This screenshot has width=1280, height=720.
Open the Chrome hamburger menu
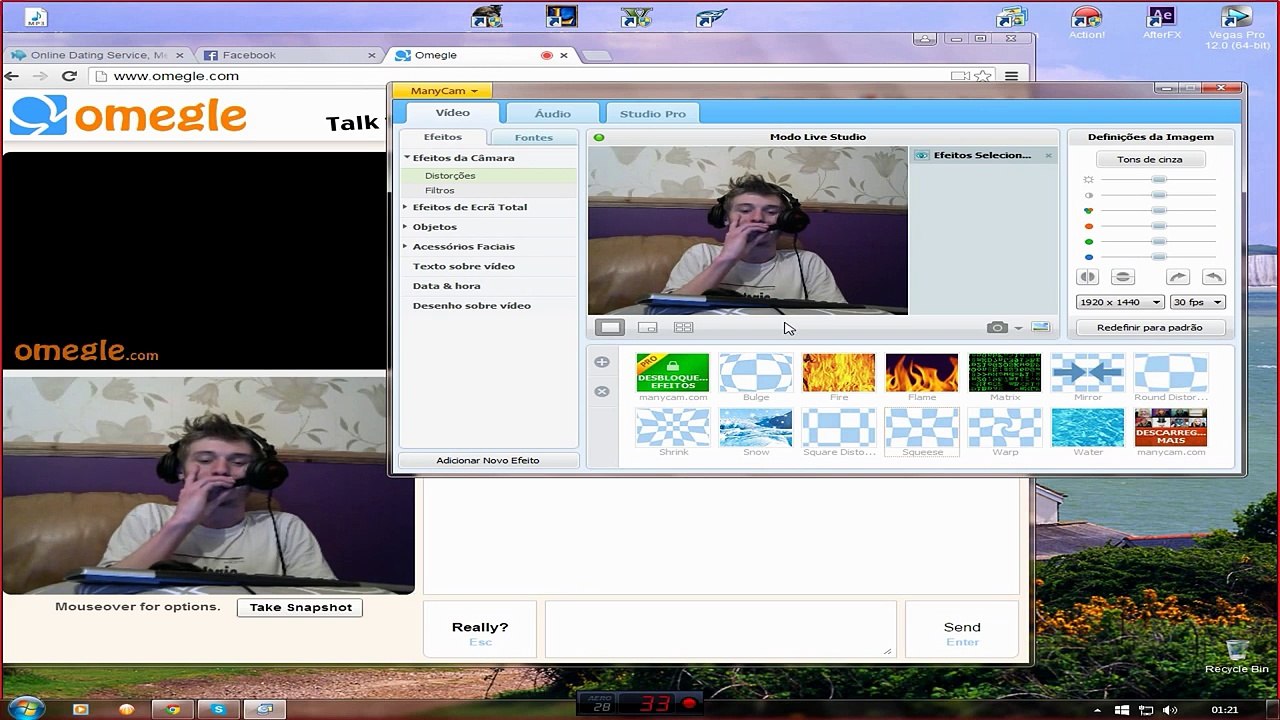tap(1011, 76)
